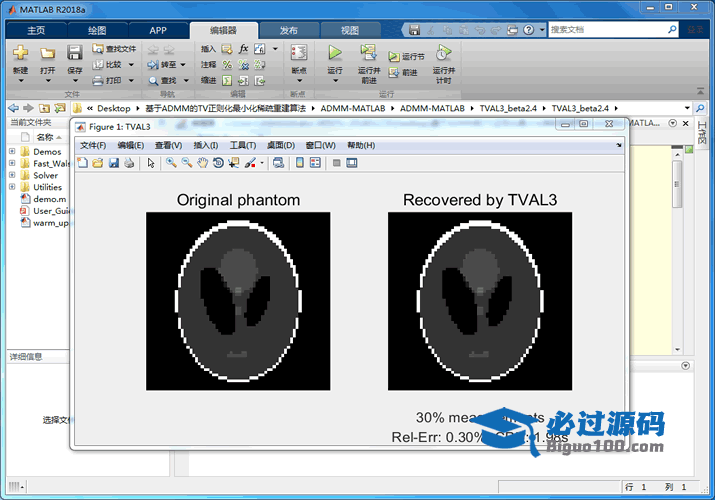Switch to the Publish ribbon tab
The width and height of the screenshot is (715, 500).
point(289,31)
